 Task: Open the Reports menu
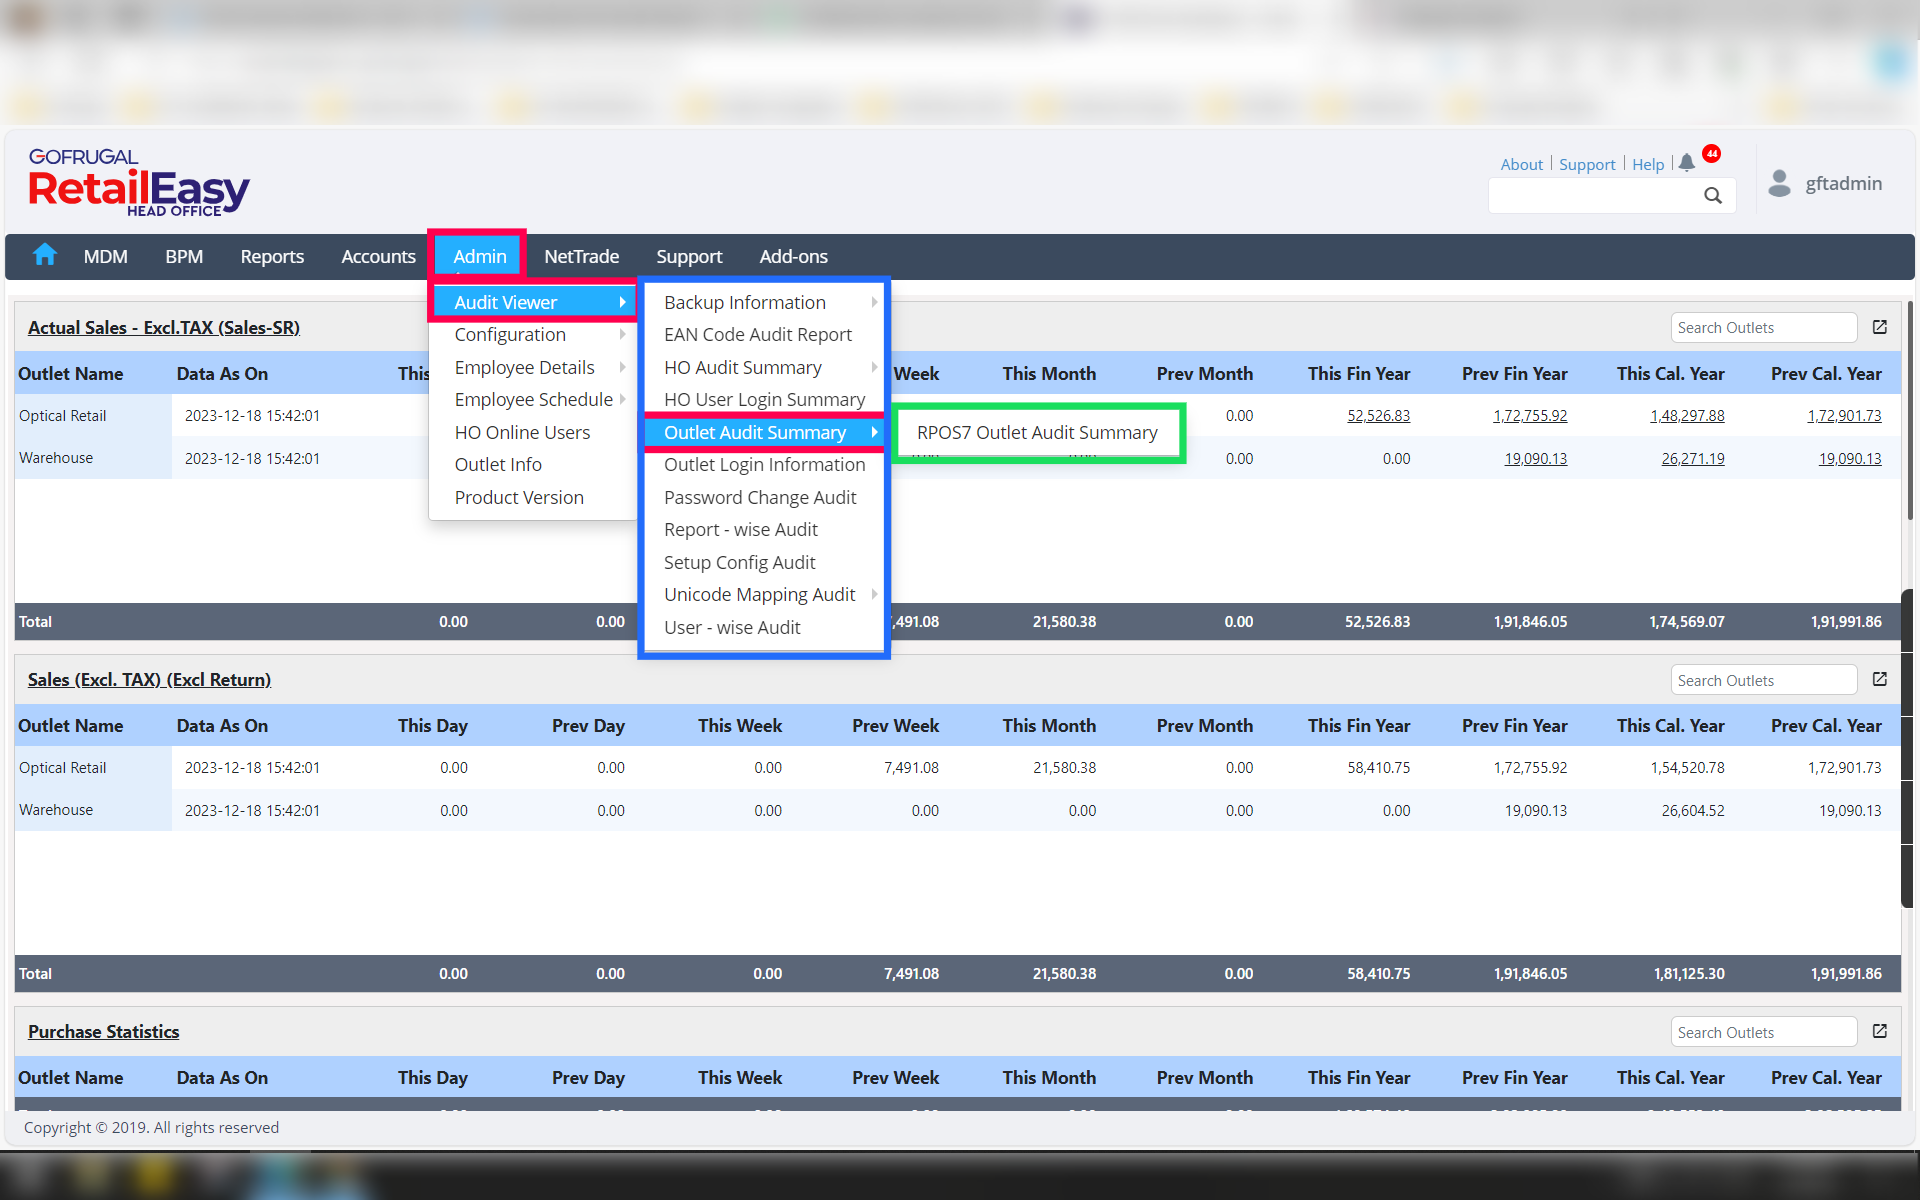(x=272, y=257)
